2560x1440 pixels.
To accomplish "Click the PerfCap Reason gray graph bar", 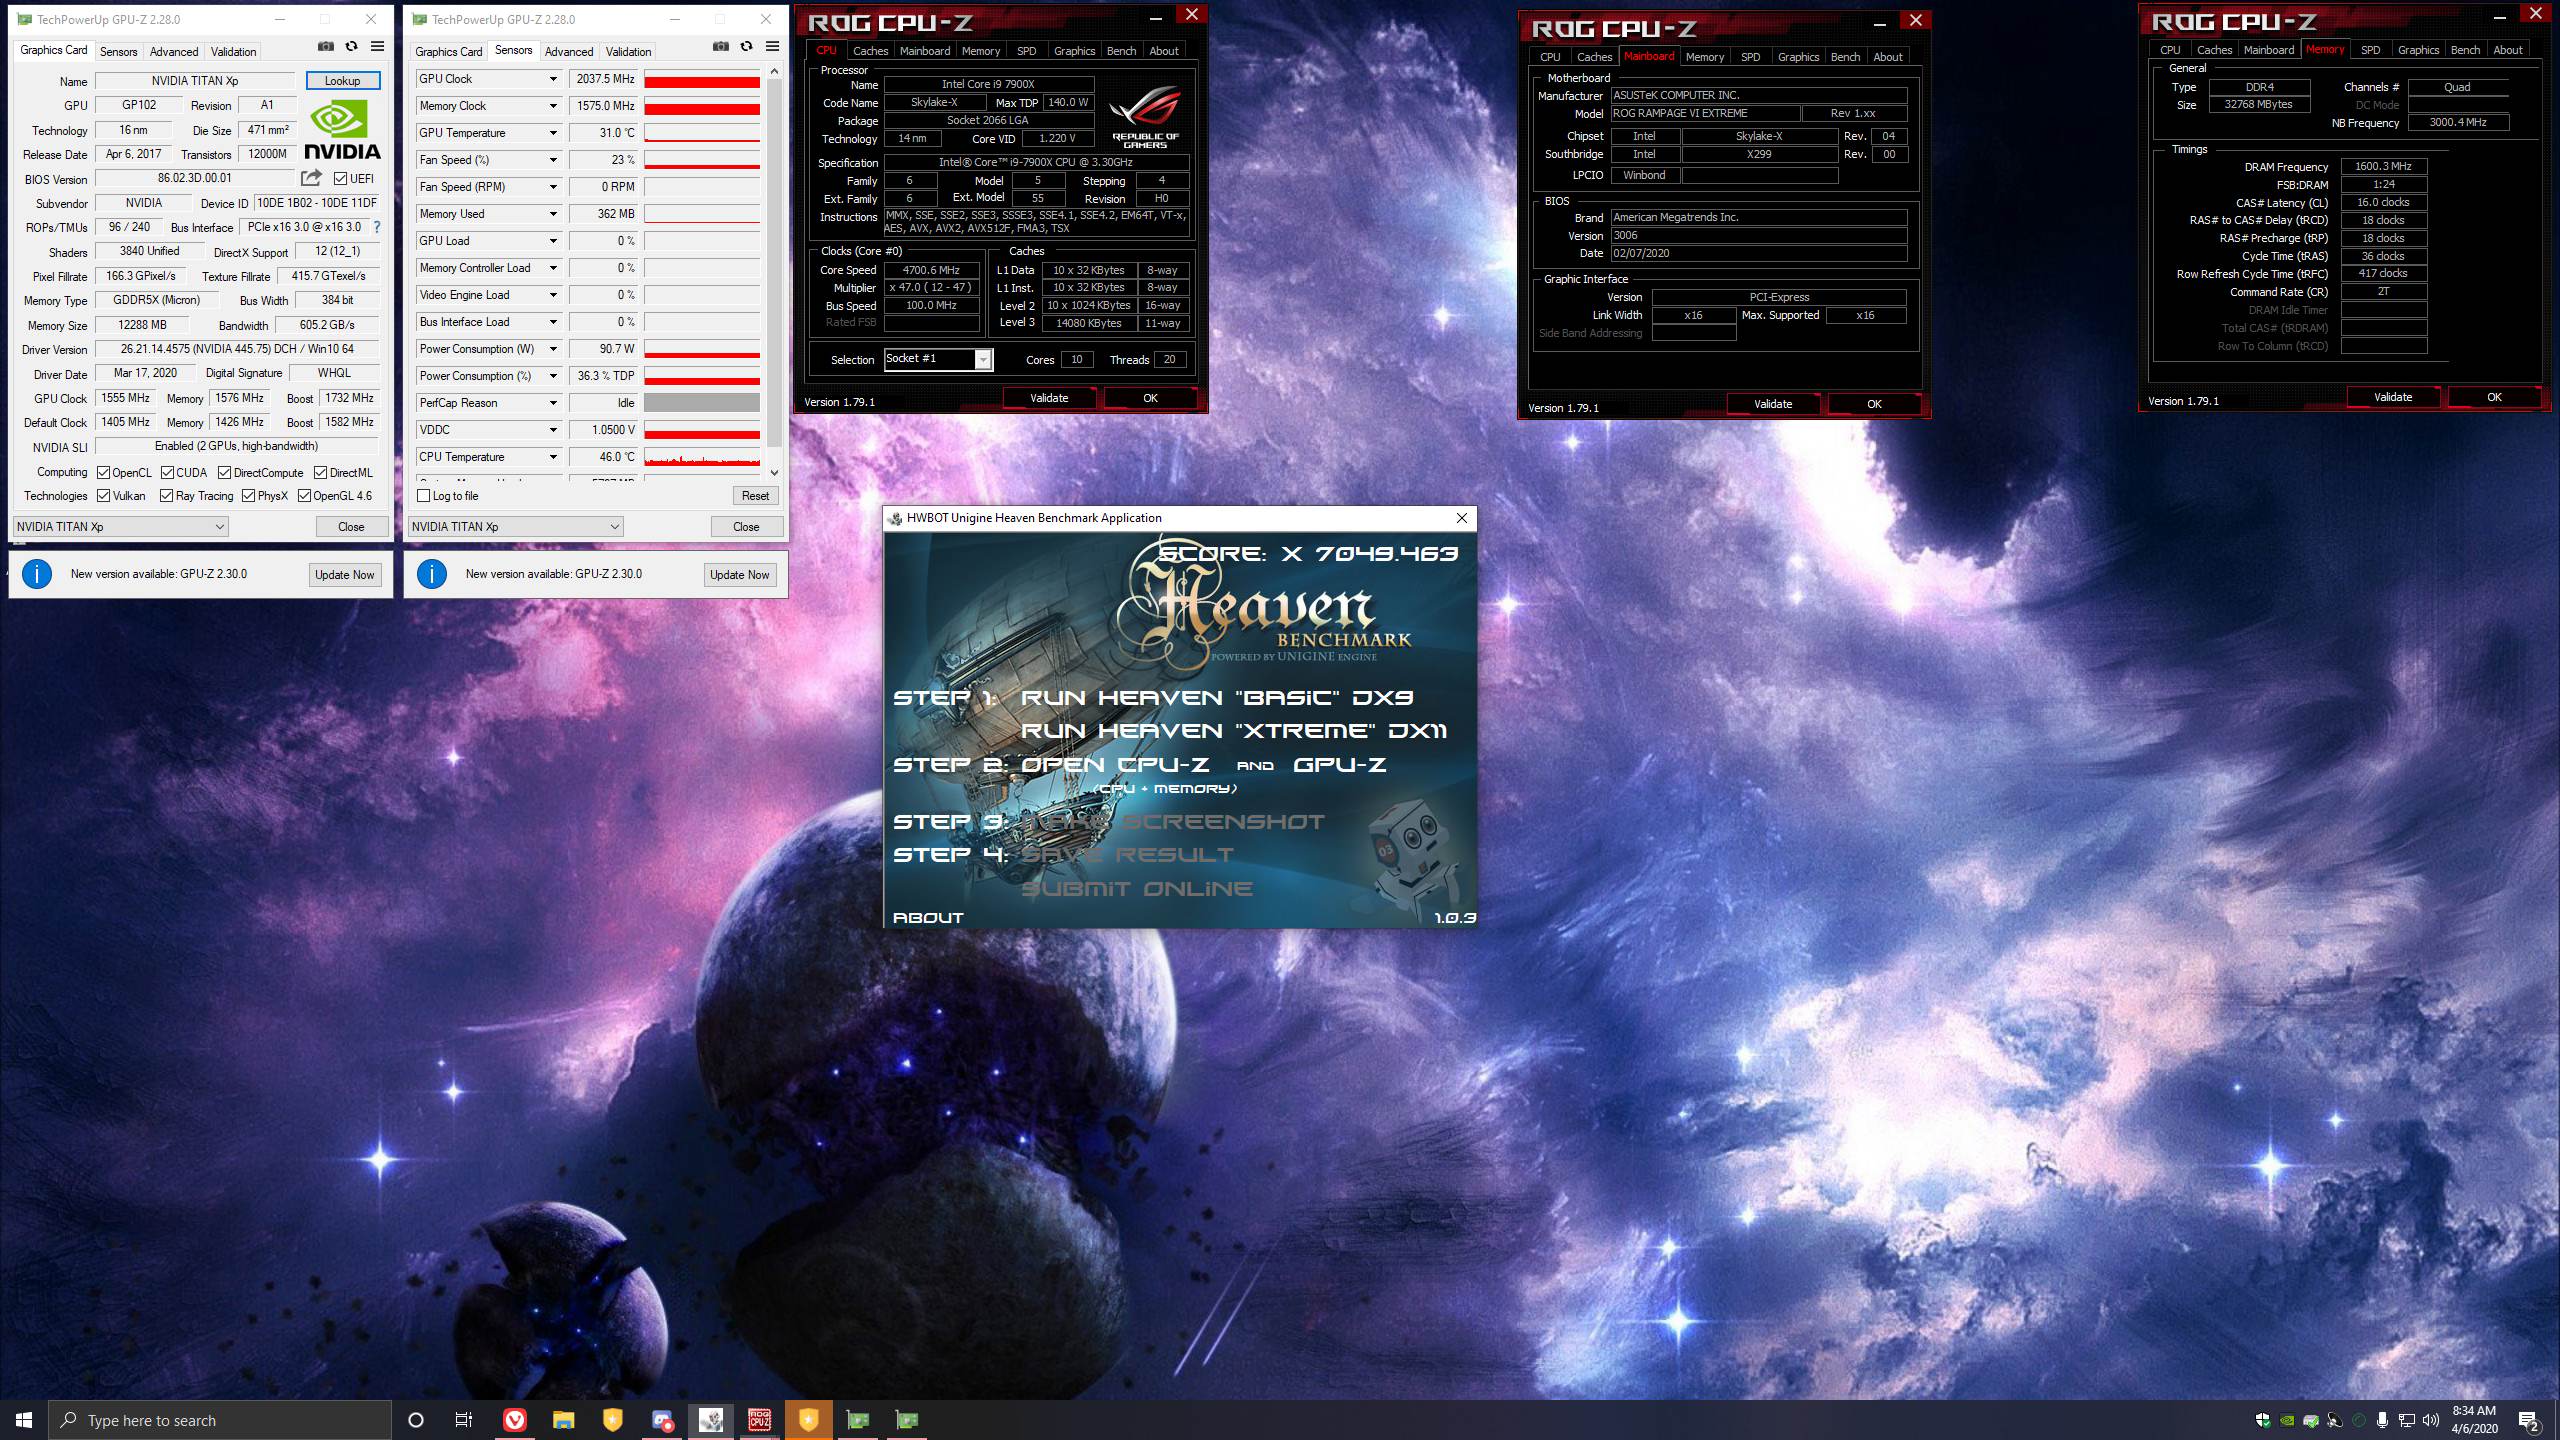I will coord(701,403).
